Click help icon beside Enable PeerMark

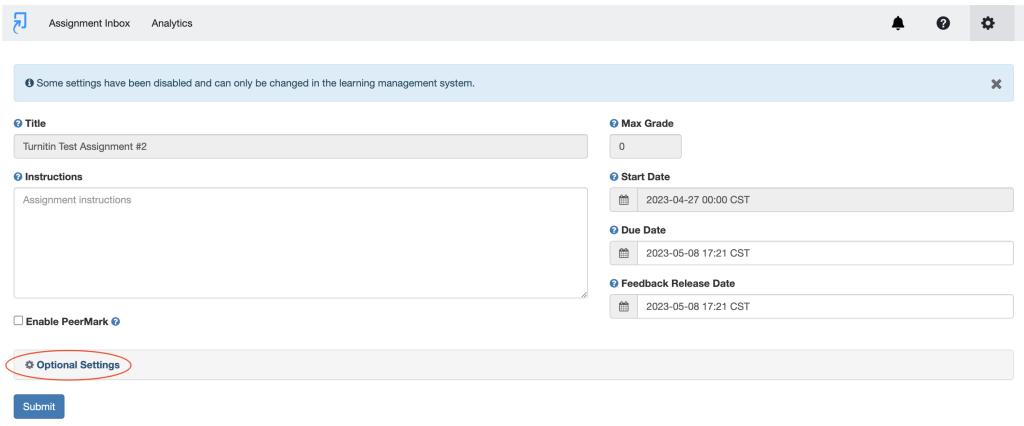coord(116,321)
